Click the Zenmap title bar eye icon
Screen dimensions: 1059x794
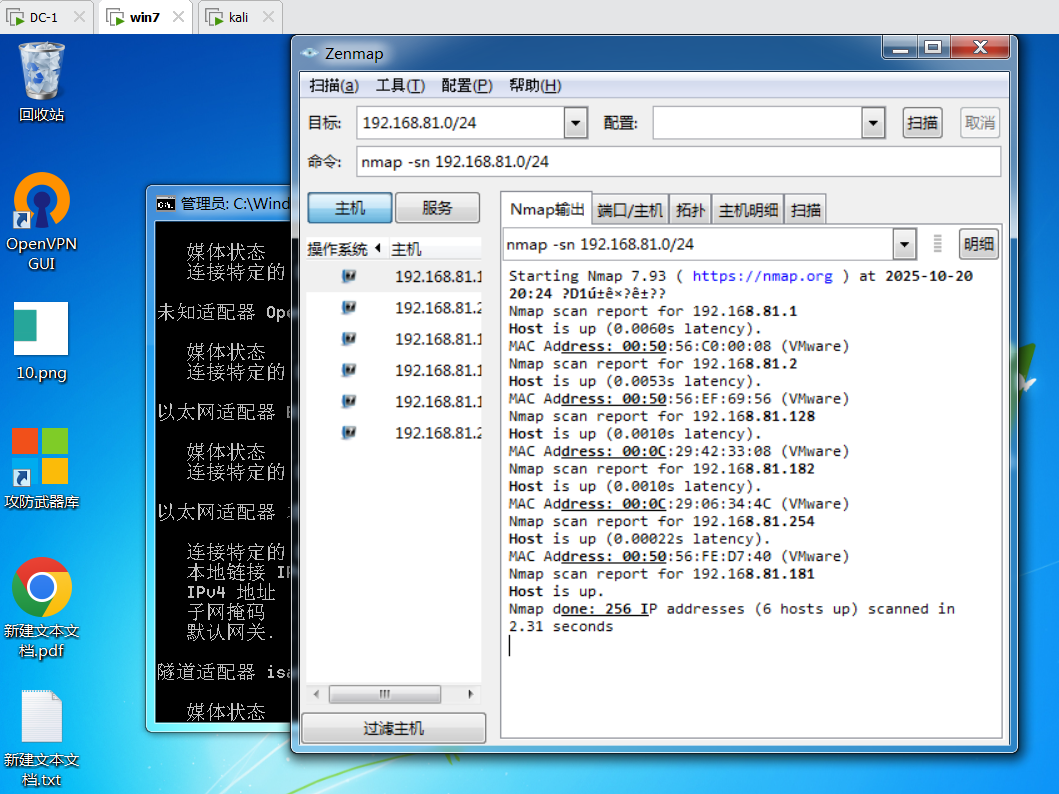(x=309, y=53)
